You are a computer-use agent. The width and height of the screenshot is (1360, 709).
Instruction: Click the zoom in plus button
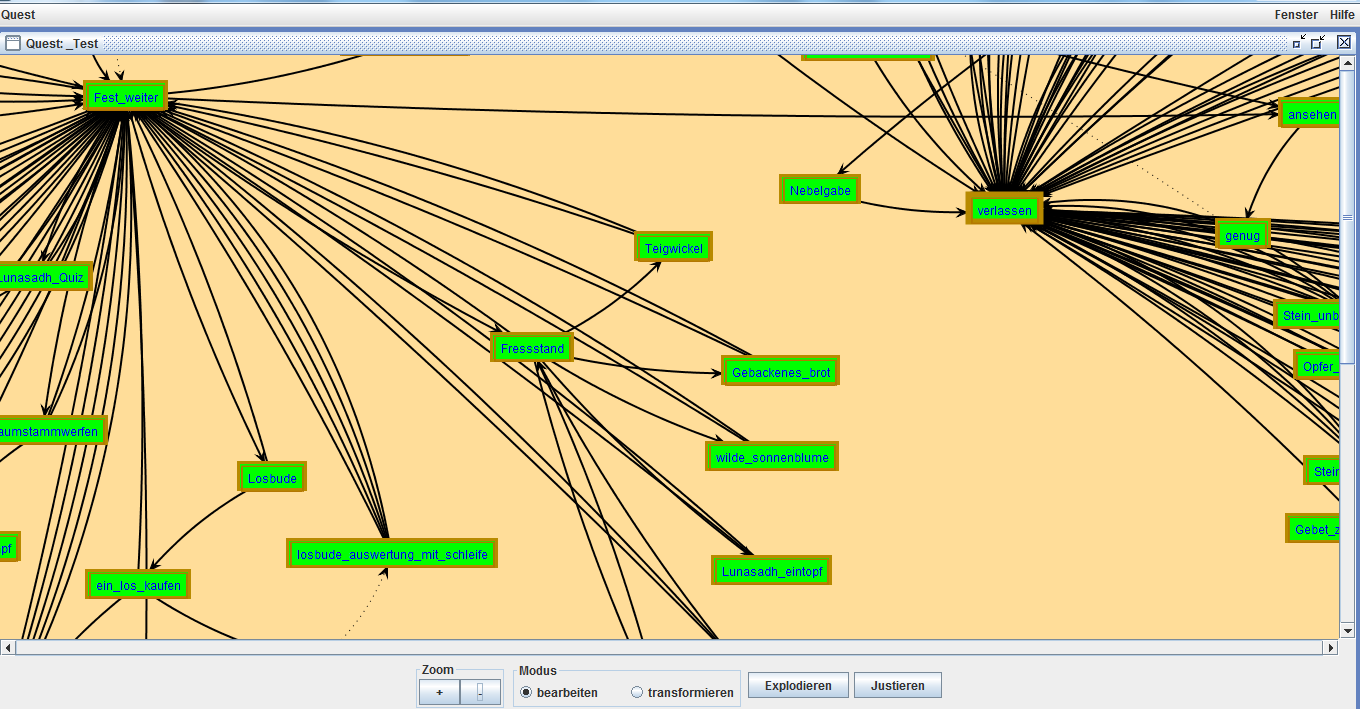click(439, 692)
